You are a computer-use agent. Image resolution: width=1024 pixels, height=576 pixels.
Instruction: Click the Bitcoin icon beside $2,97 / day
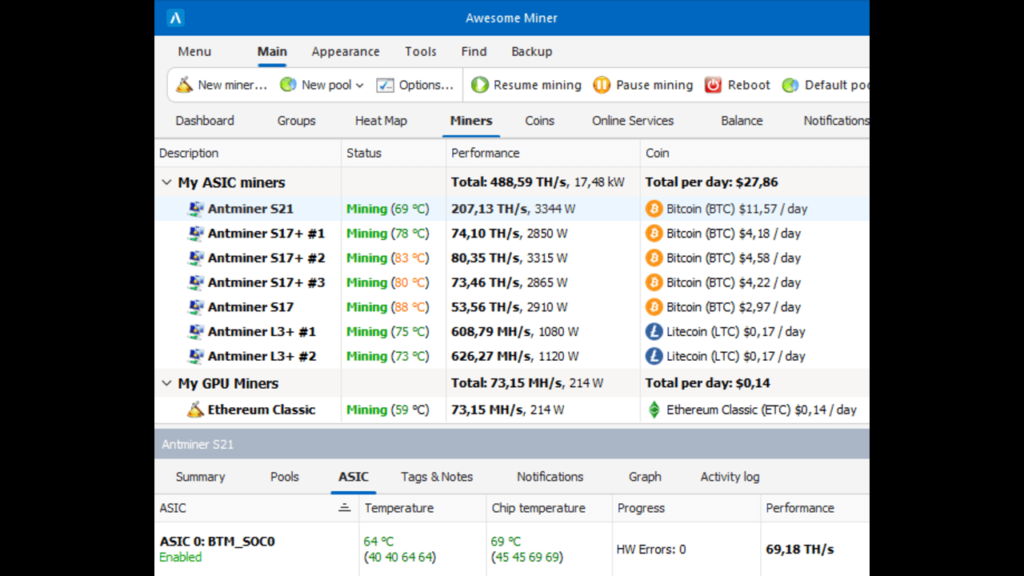[x=654, y=306]
